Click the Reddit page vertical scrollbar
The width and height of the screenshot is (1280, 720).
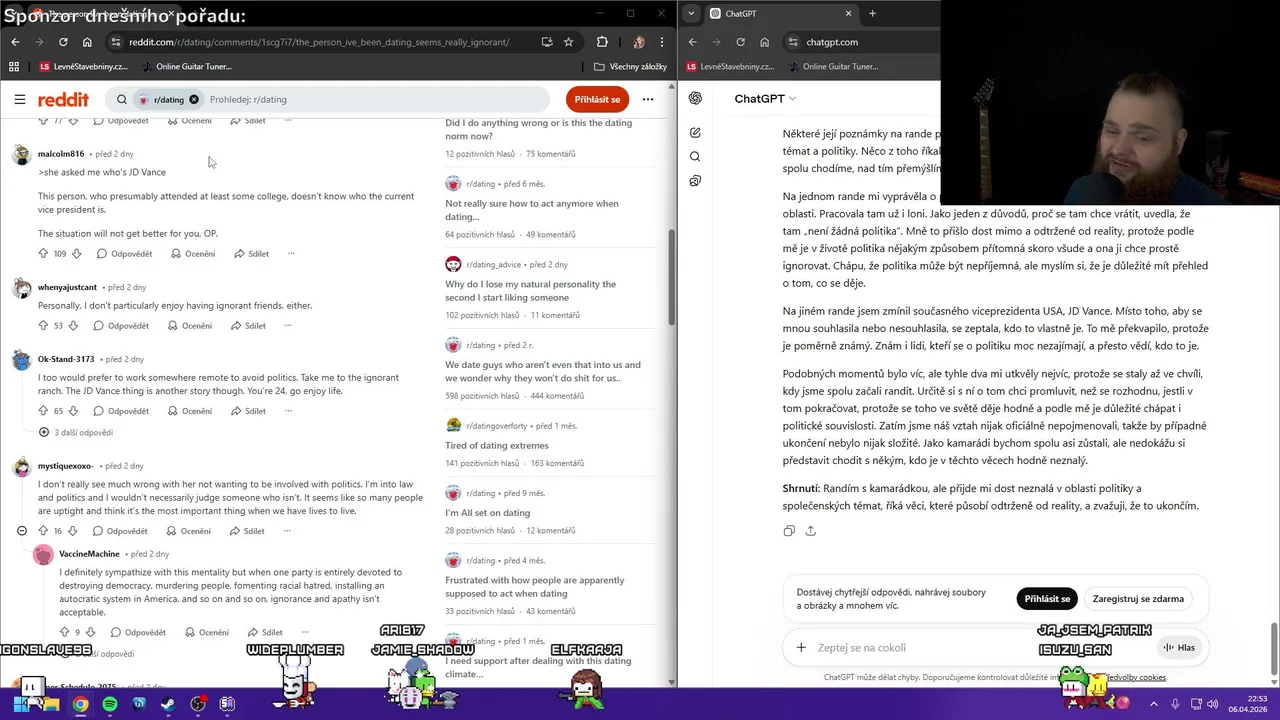[672, 277]
